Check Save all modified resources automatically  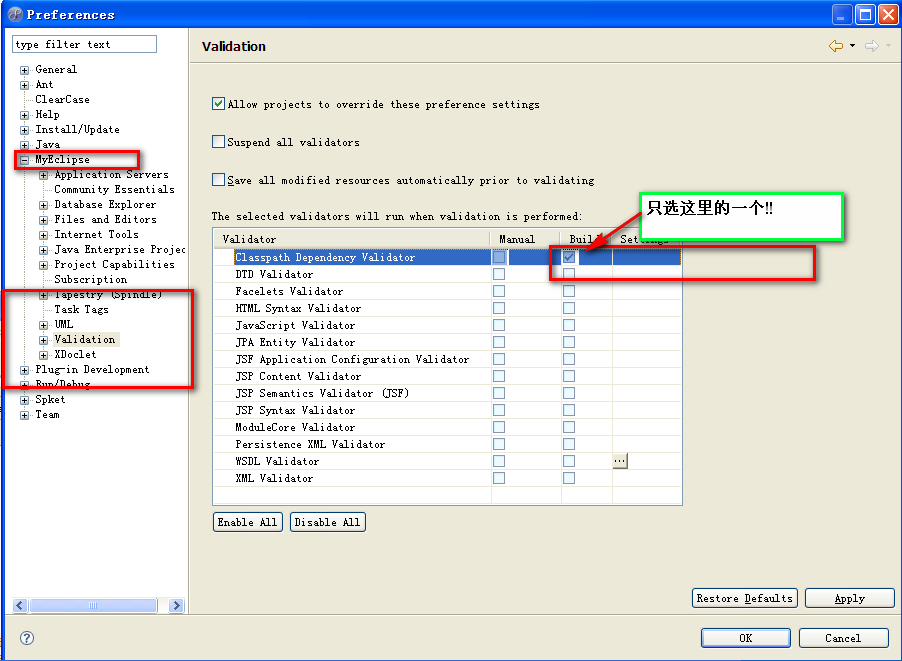tap(218, 179)
